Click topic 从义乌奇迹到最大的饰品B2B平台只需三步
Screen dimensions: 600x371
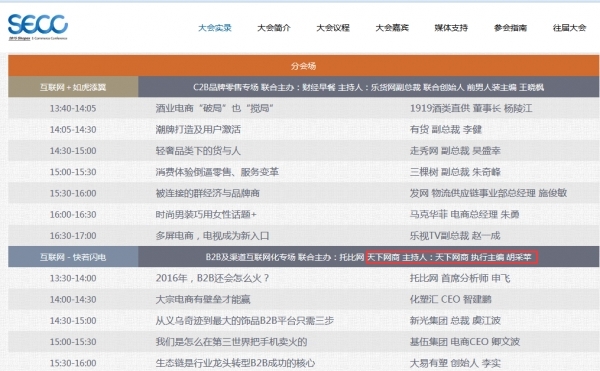(245, 321)
